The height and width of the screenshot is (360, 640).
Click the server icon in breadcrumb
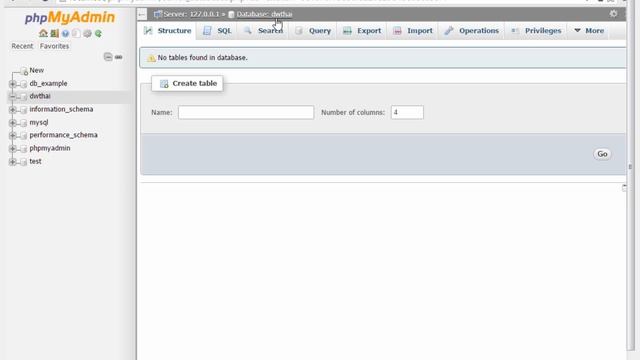[158, 14]
